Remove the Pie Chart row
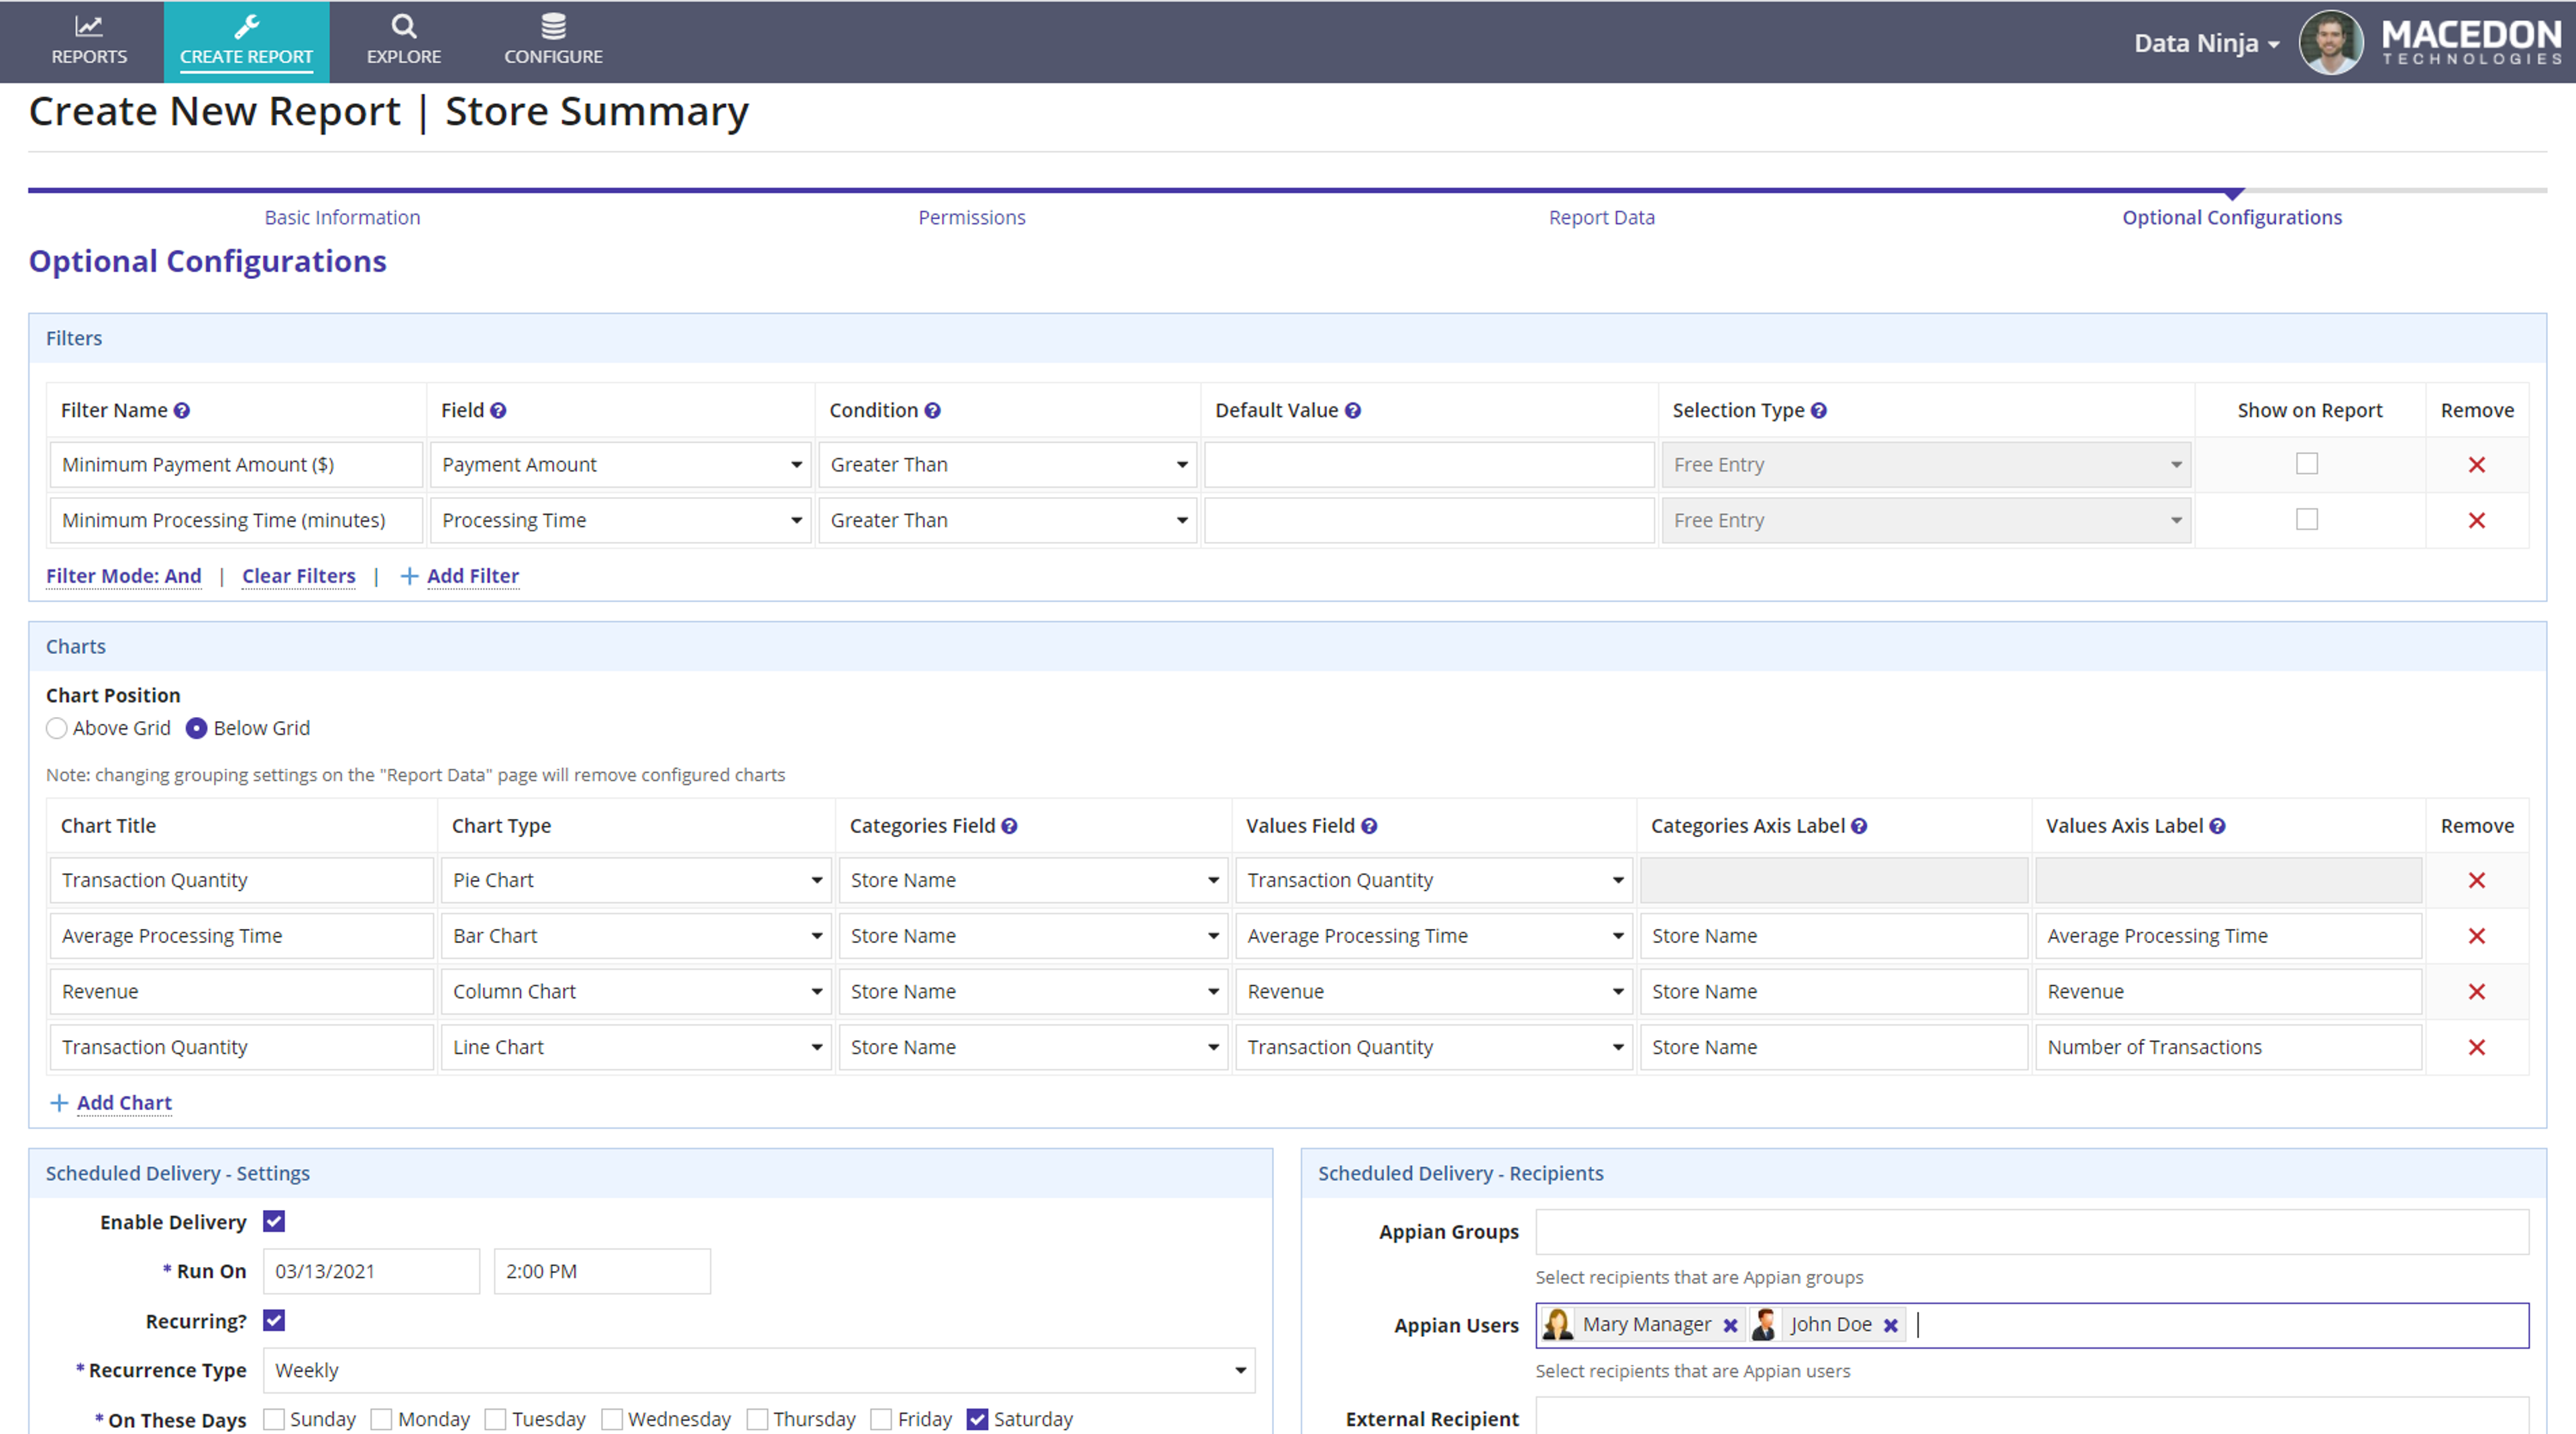The height and width of the screenshot is (1434, 2576). 2477,881
